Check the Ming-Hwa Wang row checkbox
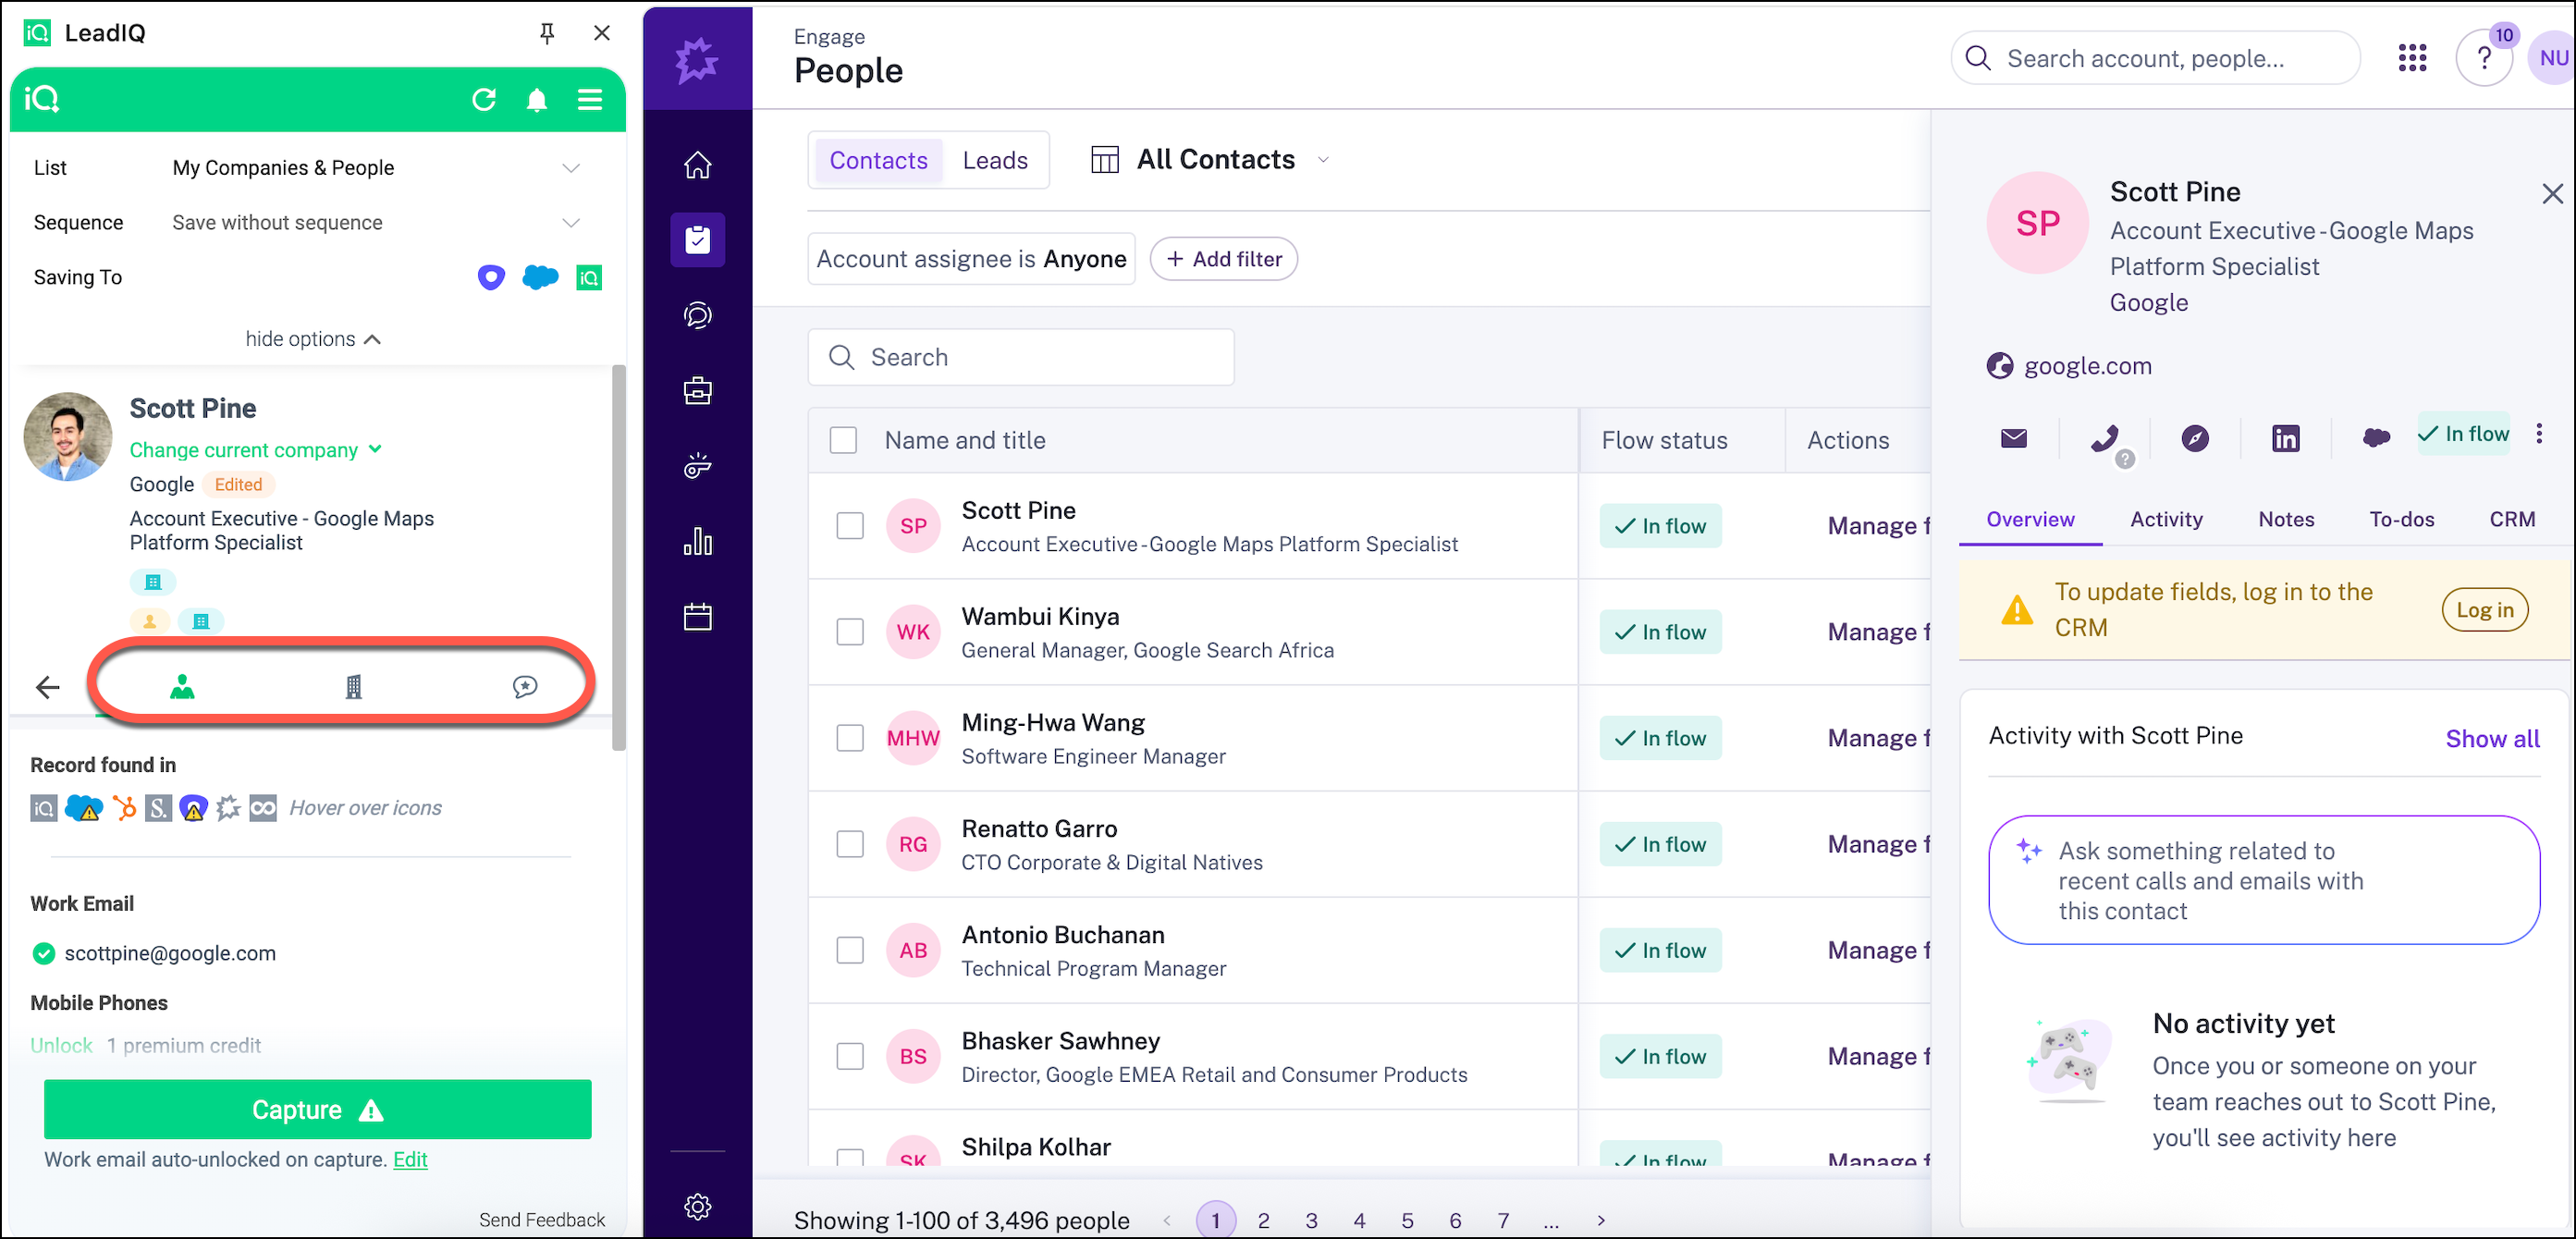The width and height of the screenshot is (2576, 1239). click(850, 738)
